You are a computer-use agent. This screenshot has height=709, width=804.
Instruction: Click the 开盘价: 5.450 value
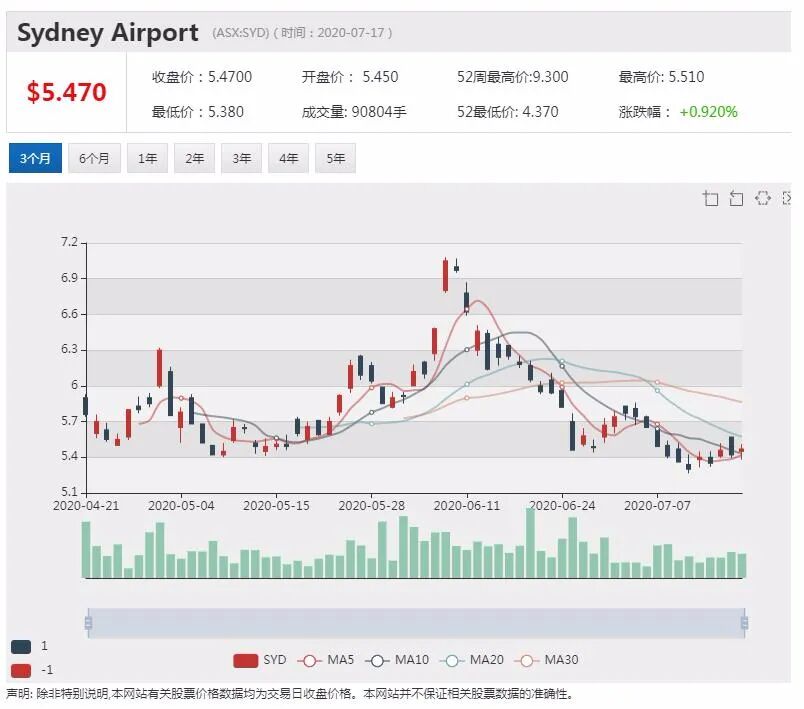click(350, 77)
